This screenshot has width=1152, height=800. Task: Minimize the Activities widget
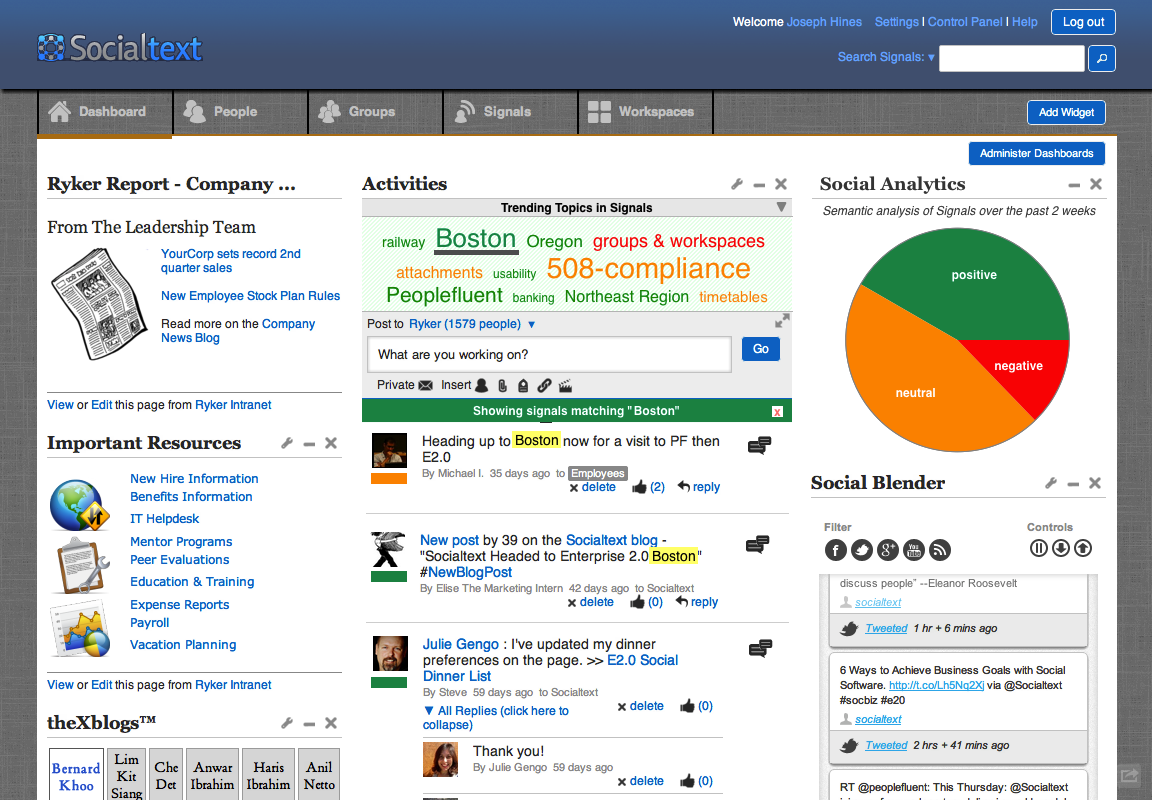[x=759, y=185]
